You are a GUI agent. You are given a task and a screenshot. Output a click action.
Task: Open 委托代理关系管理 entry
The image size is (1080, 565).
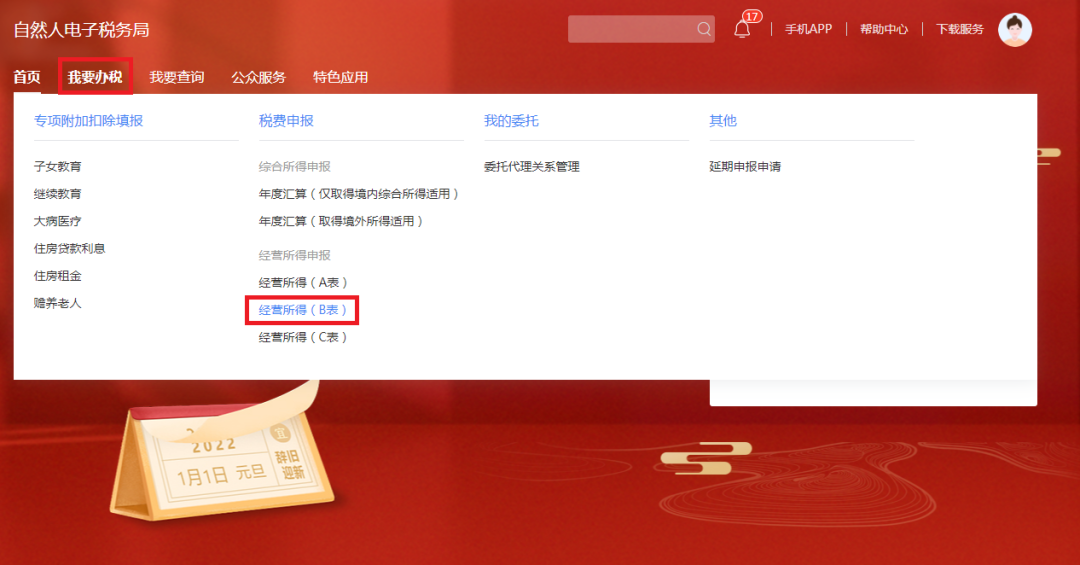click(531, 166)
